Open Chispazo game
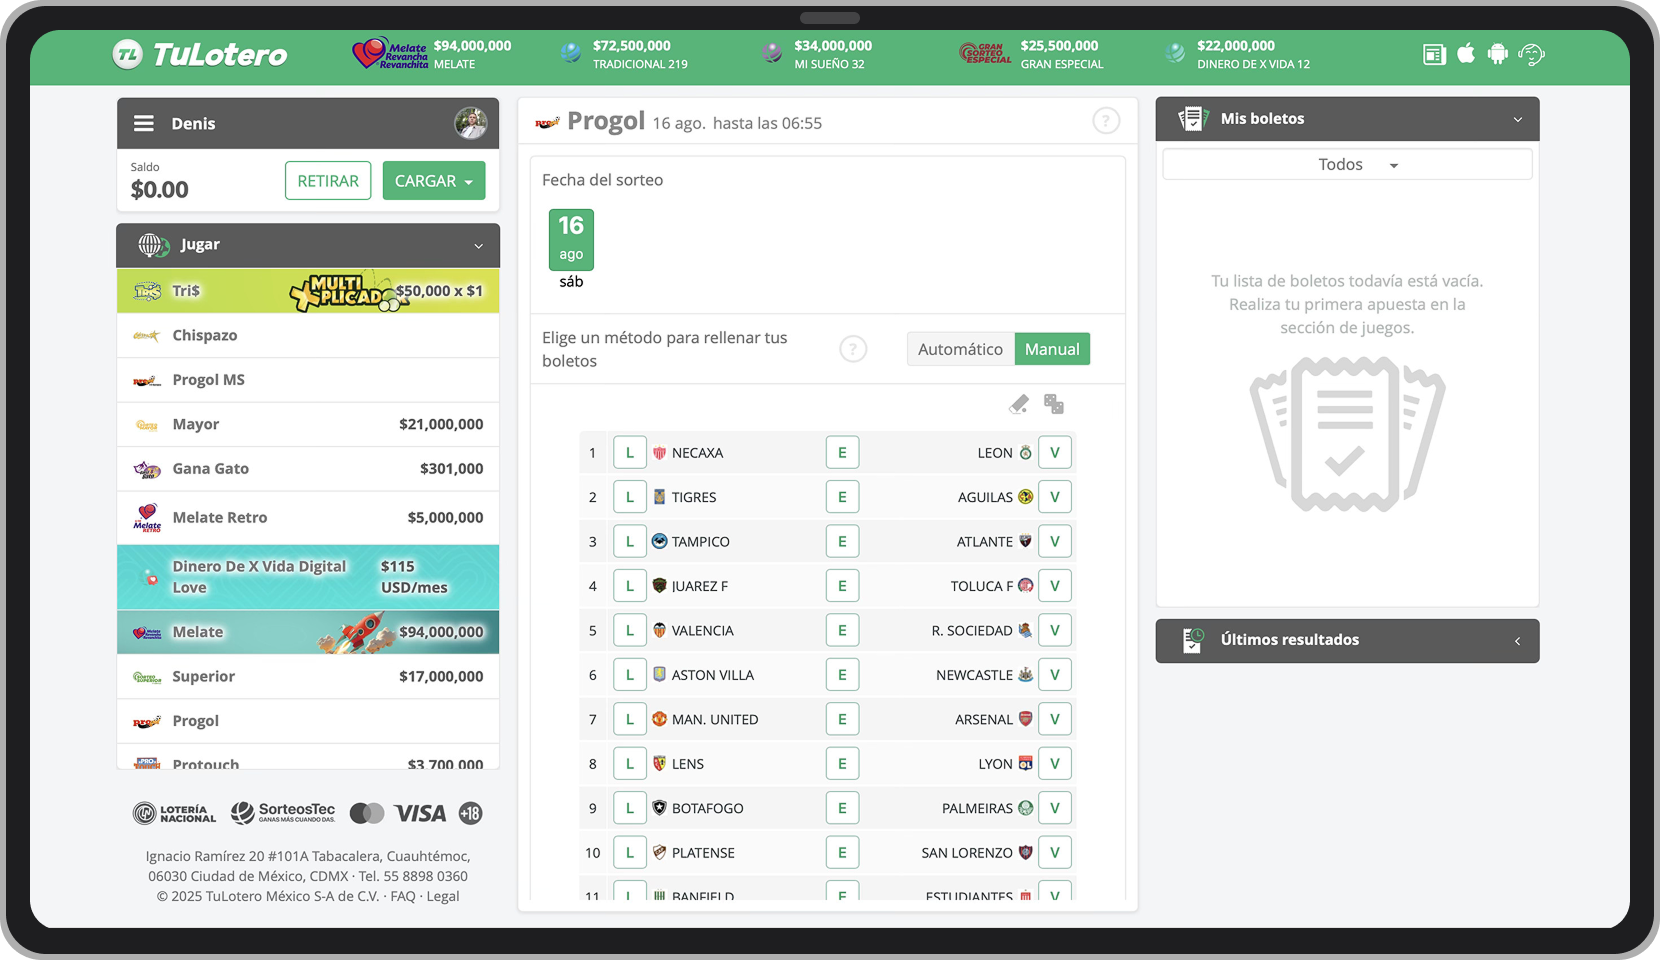This screenshot has height=960, width=1660. (x=308, y=335)
